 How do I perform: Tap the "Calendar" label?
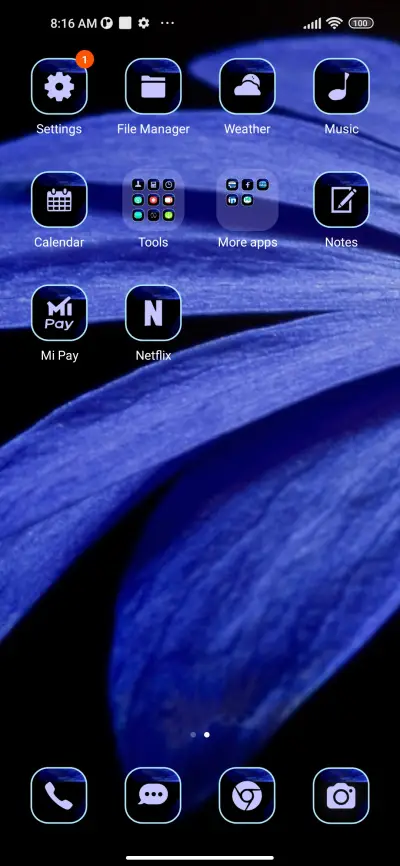point(59,242)
